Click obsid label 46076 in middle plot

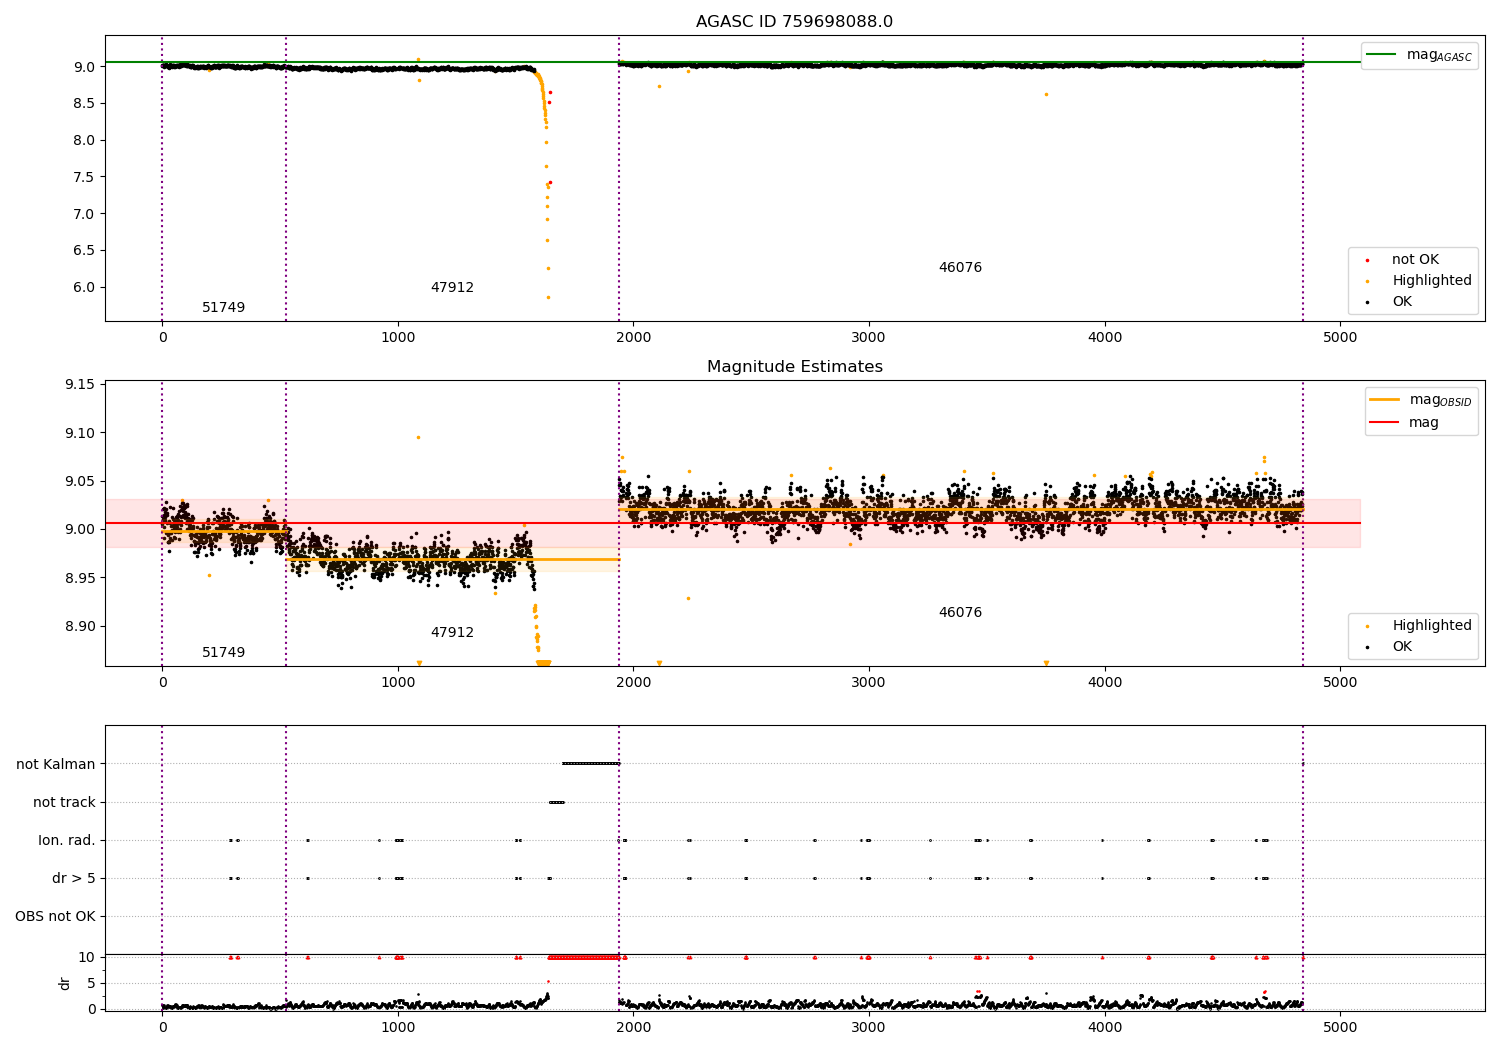(x=960, y=613)
